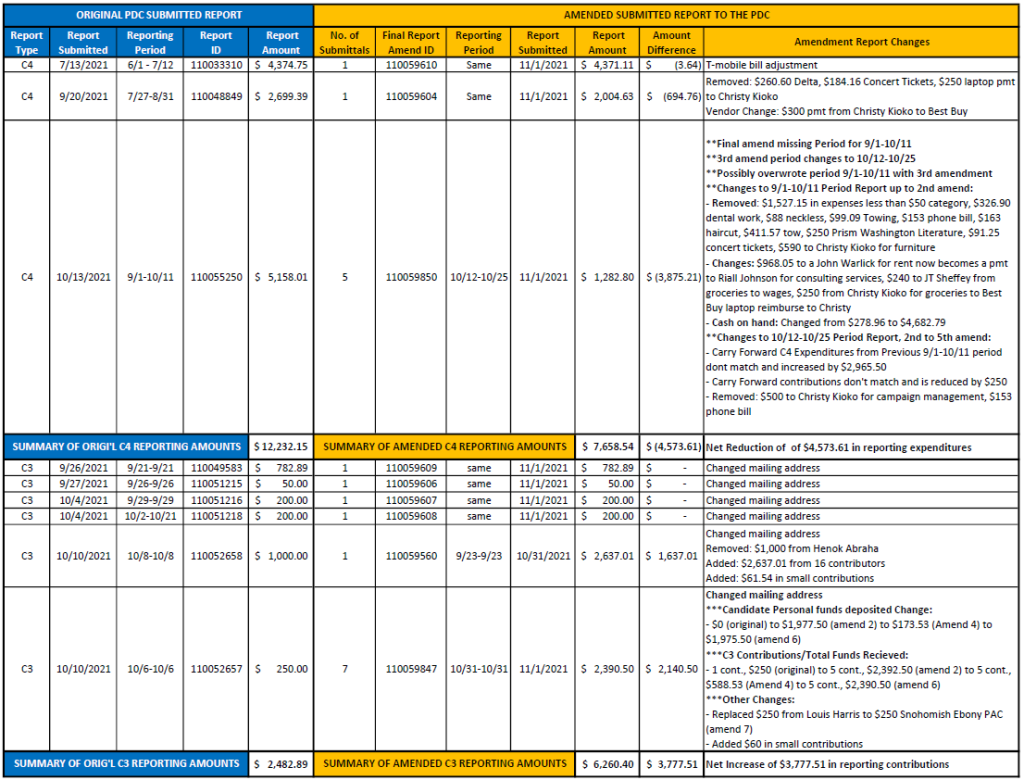Select the 'SUMMARY OF ORIG'L C3 REPORTING AMOUNTS' label
The width and height of the screenshot is (1024, 780).
128,764
